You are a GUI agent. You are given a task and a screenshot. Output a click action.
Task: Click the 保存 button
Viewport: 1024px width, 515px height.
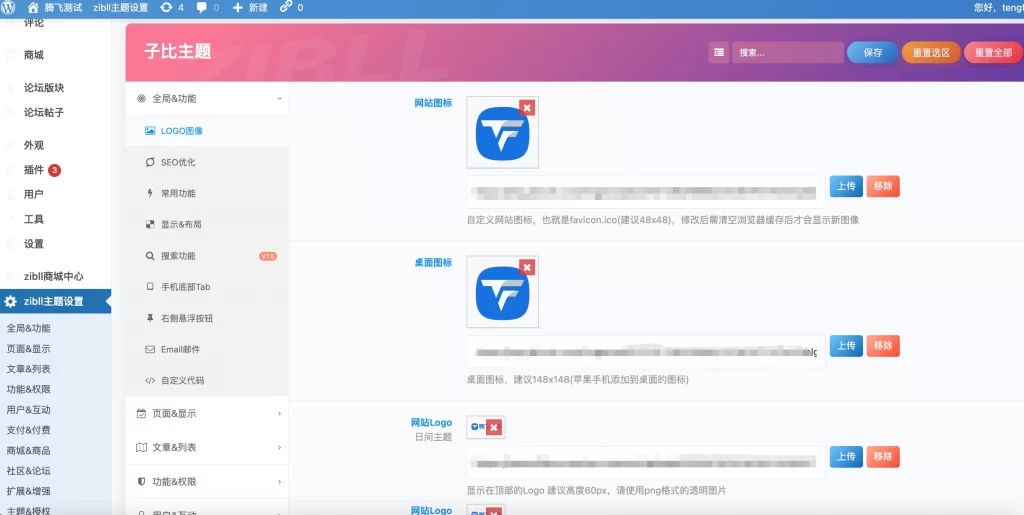[872, 53]
